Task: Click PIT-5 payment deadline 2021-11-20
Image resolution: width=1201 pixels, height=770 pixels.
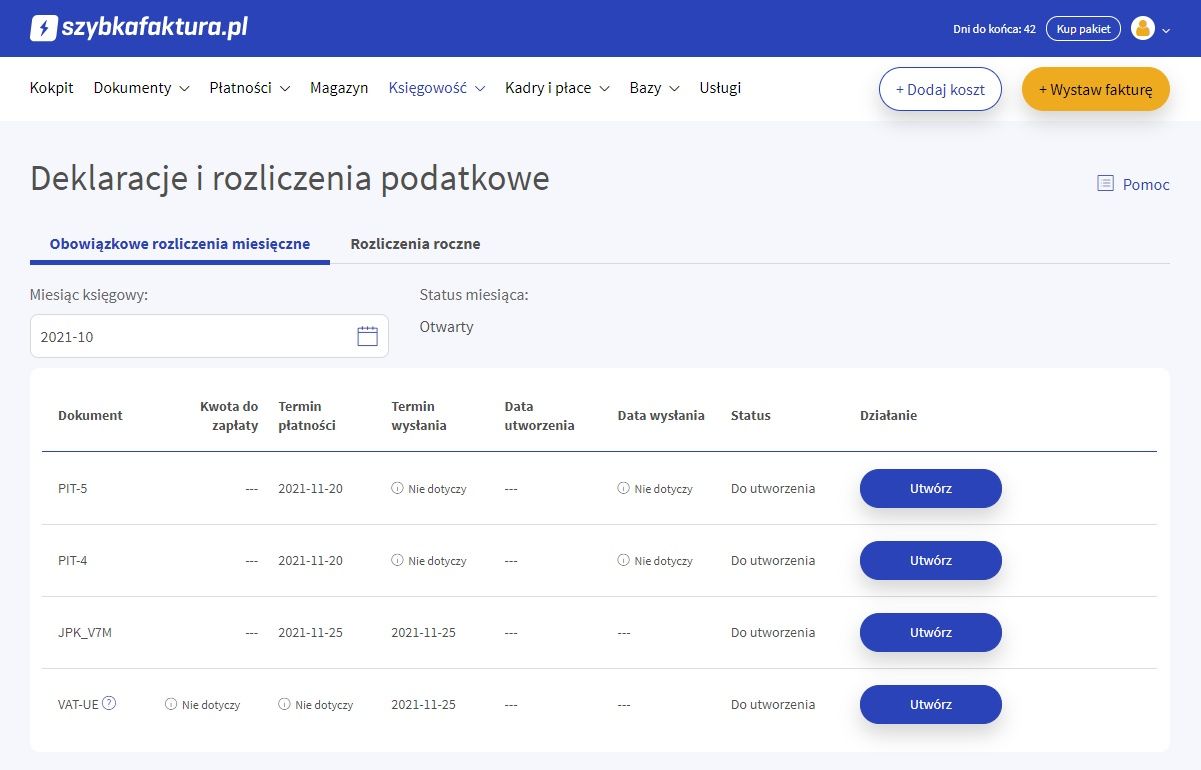Action: 310,489
